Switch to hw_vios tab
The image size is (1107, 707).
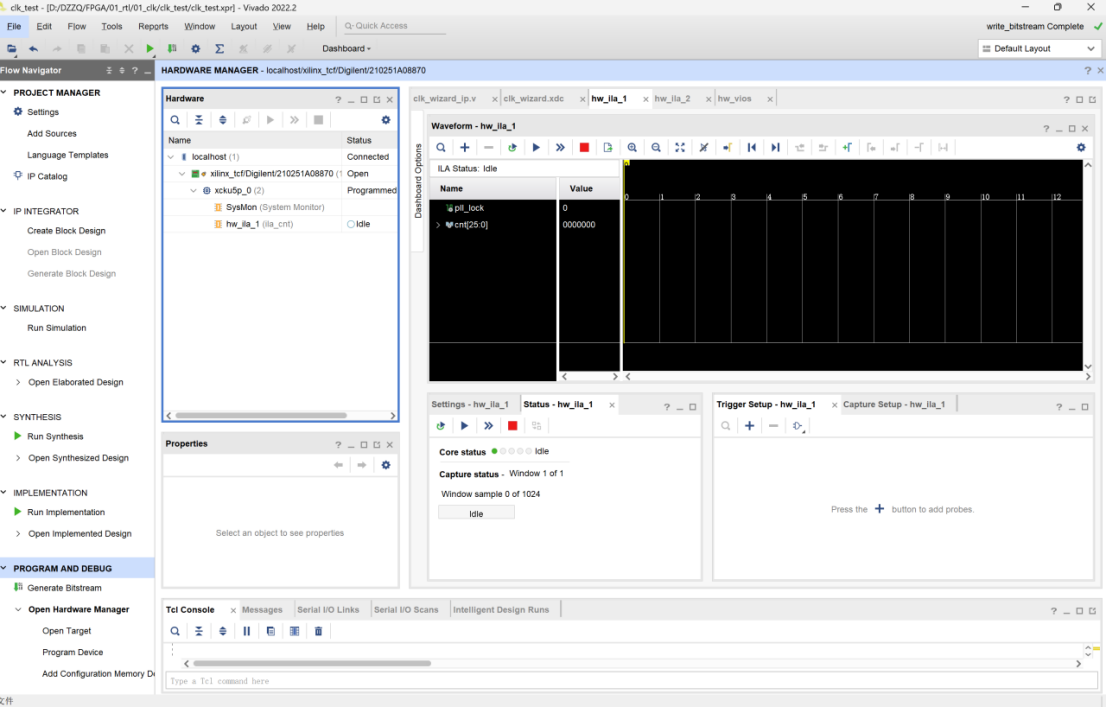click(734, 99)
